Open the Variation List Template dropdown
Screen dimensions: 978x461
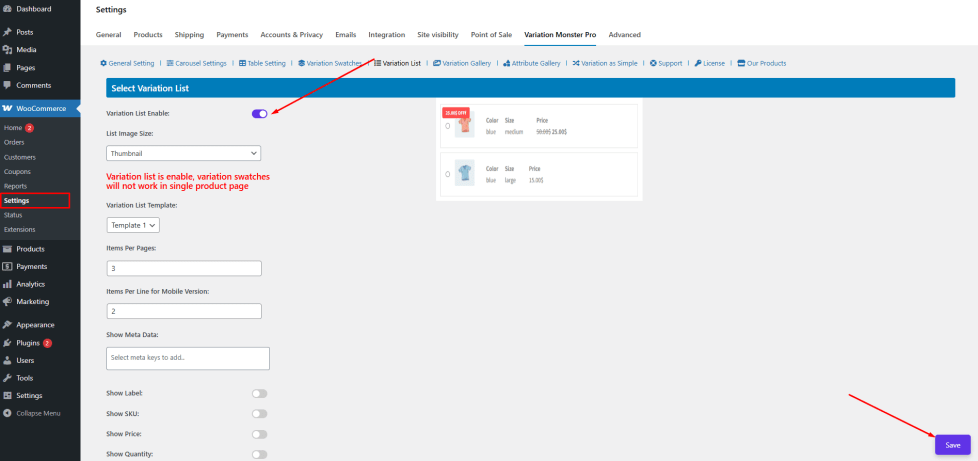[133, 225]
